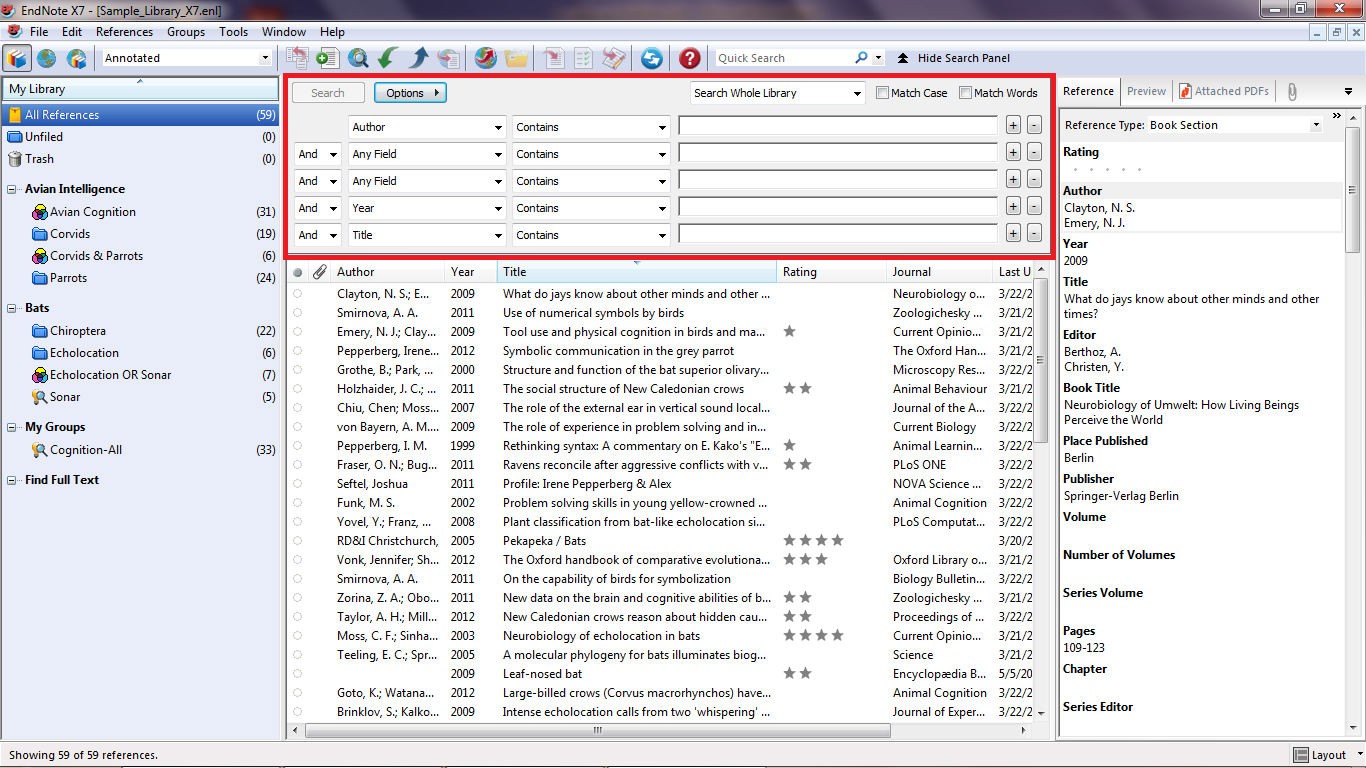Click inside the Quick Search input box

pos(783,58)
